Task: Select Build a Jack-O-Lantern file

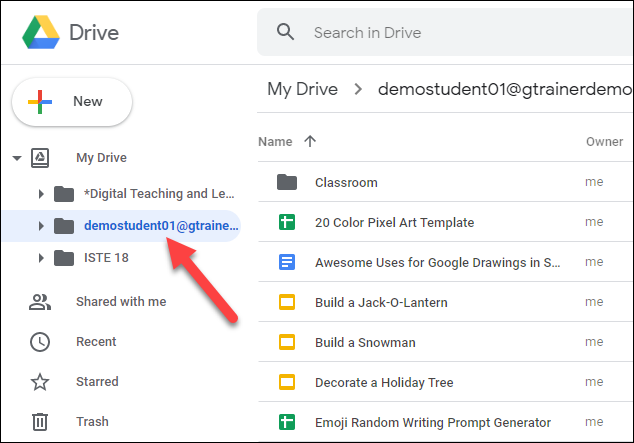Action: 381,302
